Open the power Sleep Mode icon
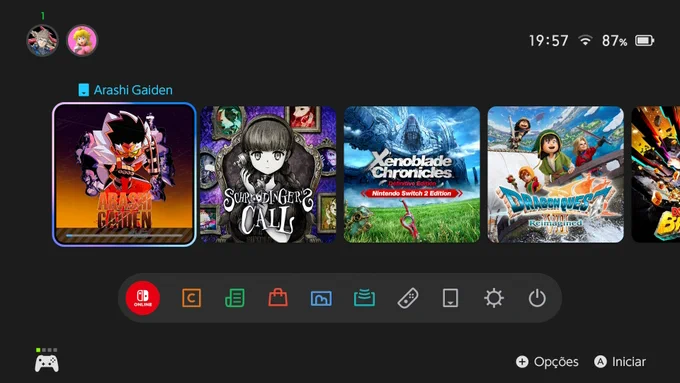 (x=537, y=298)
